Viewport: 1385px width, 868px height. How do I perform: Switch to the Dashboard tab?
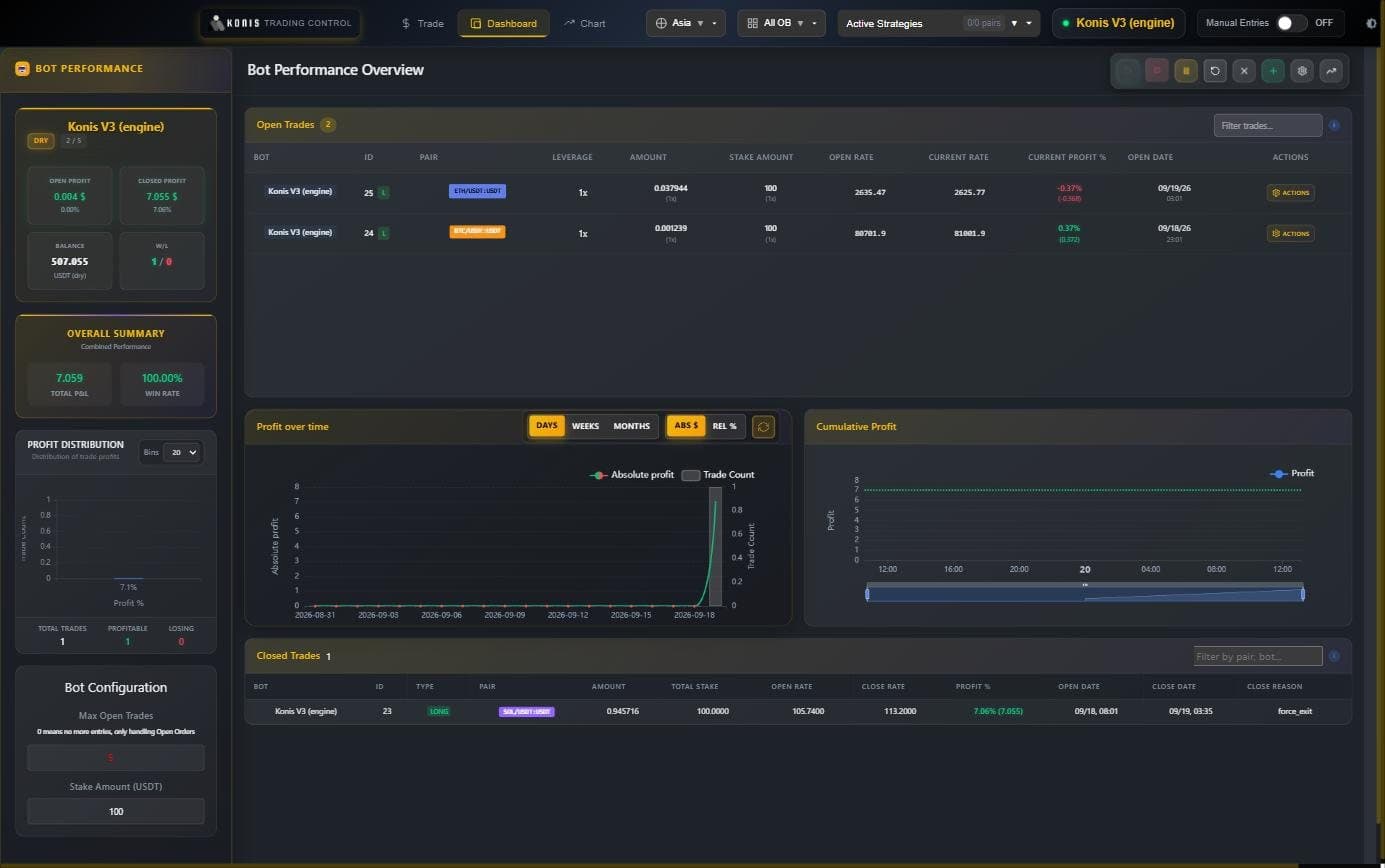point(504,23)
